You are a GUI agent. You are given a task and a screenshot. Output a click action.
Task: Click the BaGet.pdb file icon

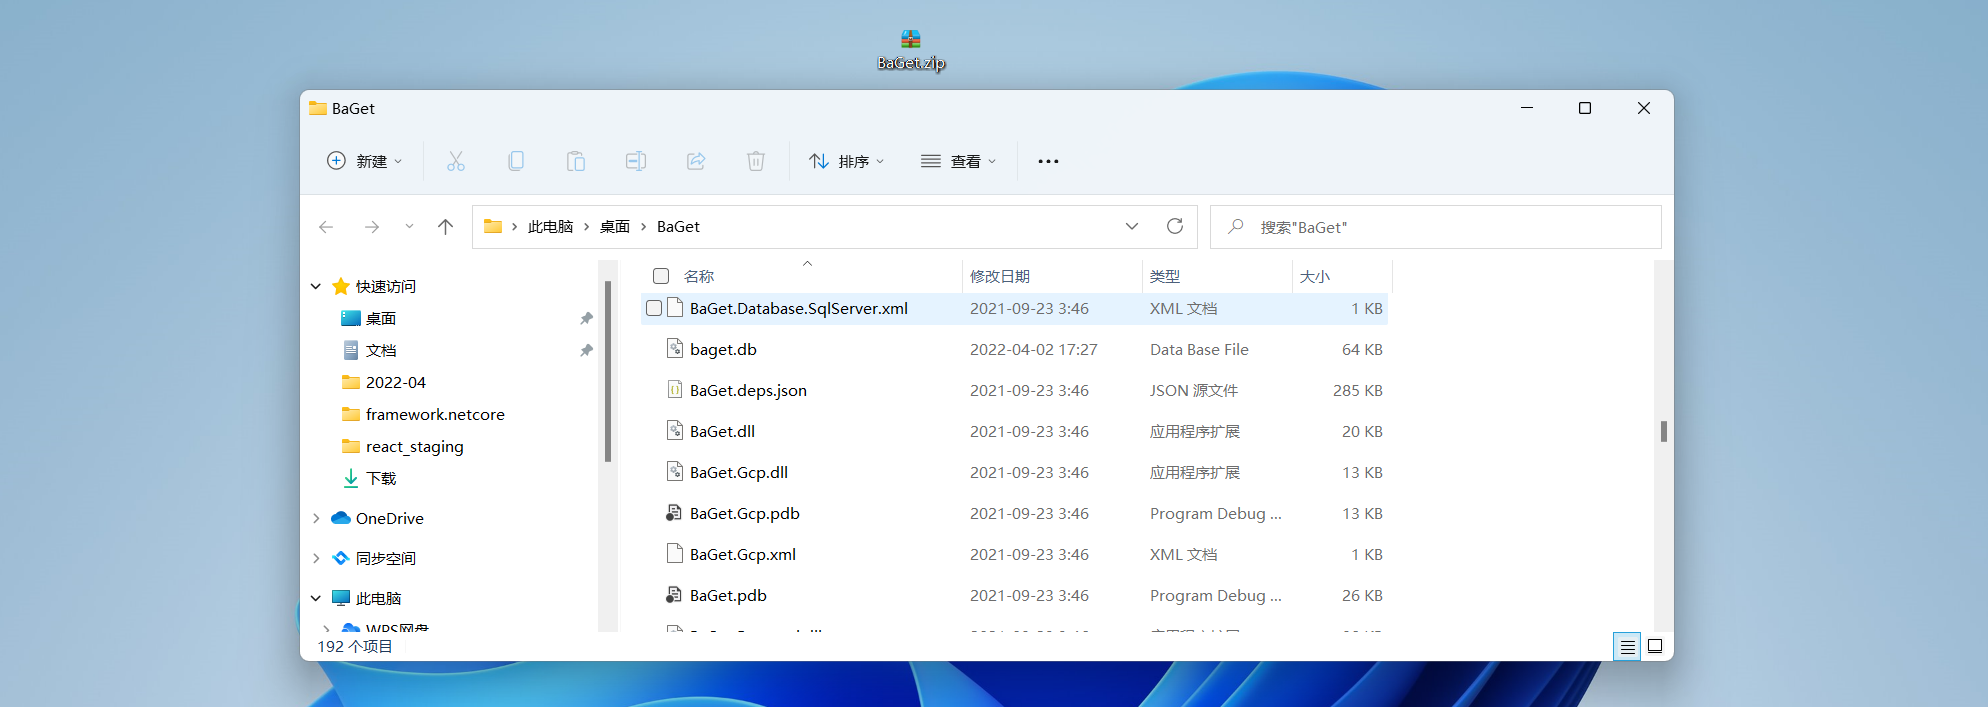[675, 595]
